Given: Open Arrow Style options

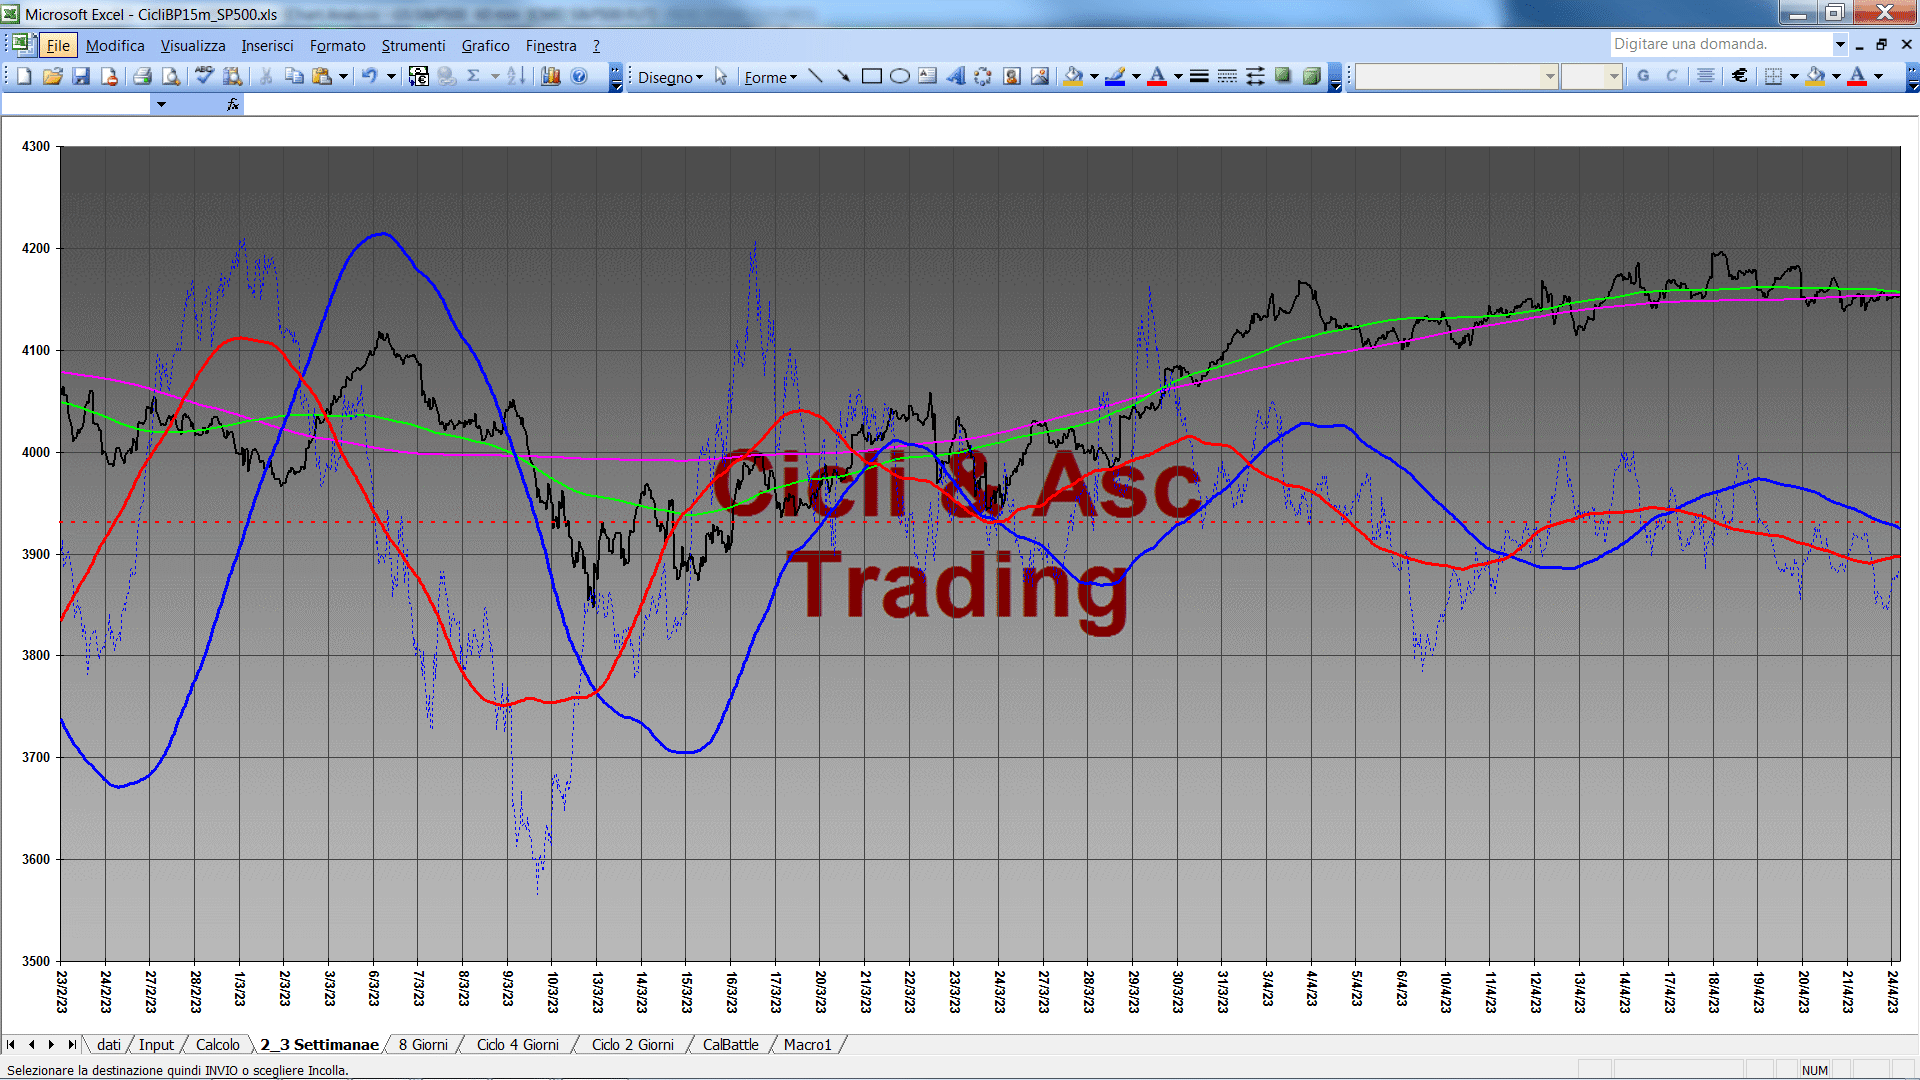Looking at the screenshot, I should (1255, 76).
